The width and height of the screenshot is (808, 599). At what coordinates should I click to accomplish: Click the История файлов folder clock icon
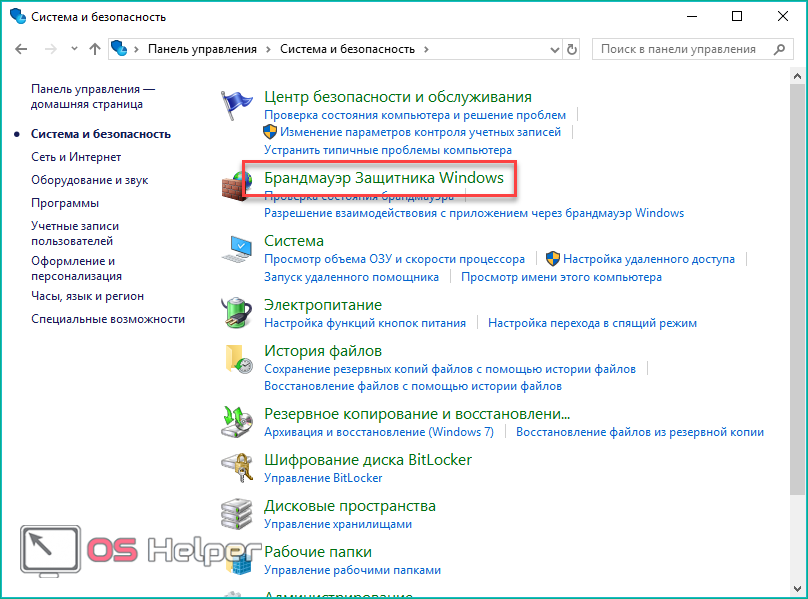point(238,359)
